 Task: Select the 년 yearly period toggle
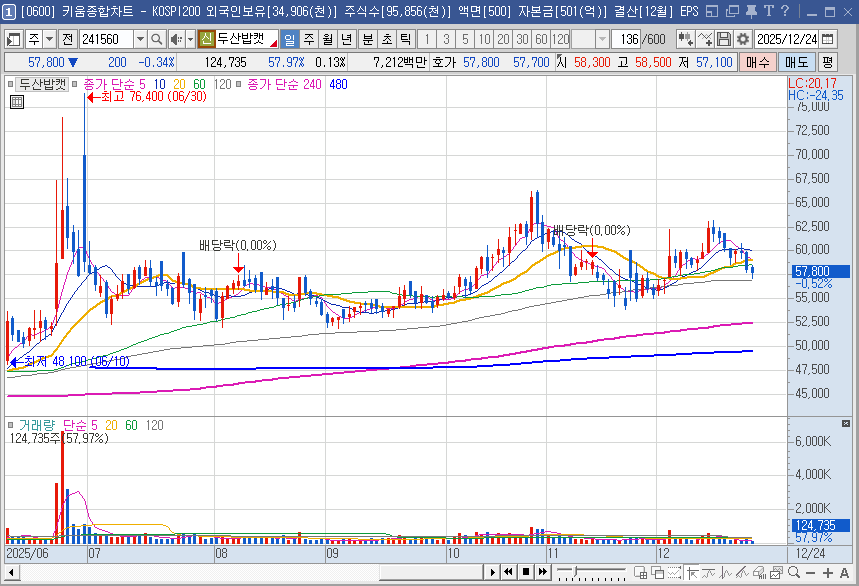point(347,39)
